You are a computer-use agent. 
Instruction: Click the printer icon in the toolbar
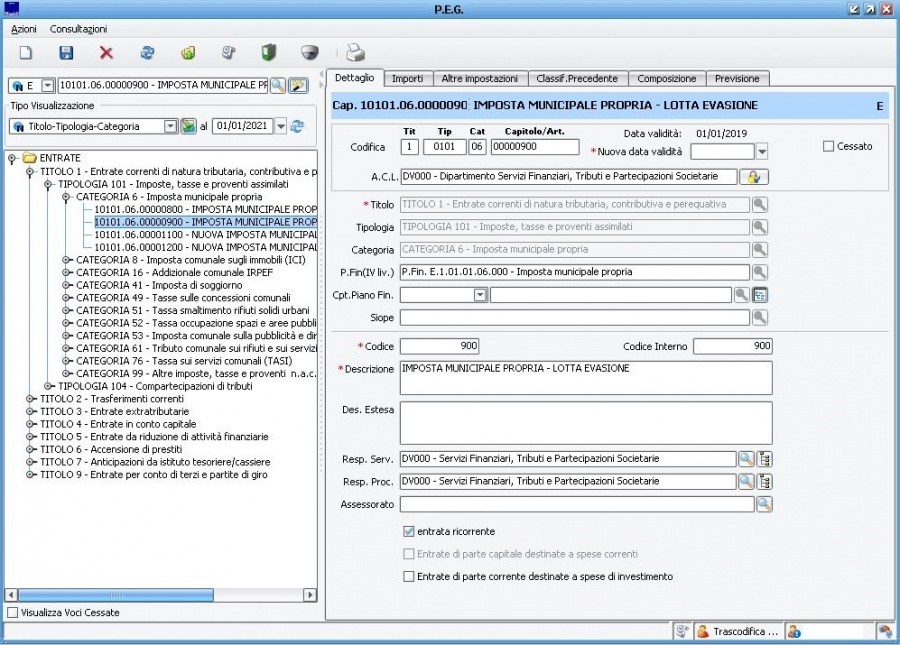[355, 53]
